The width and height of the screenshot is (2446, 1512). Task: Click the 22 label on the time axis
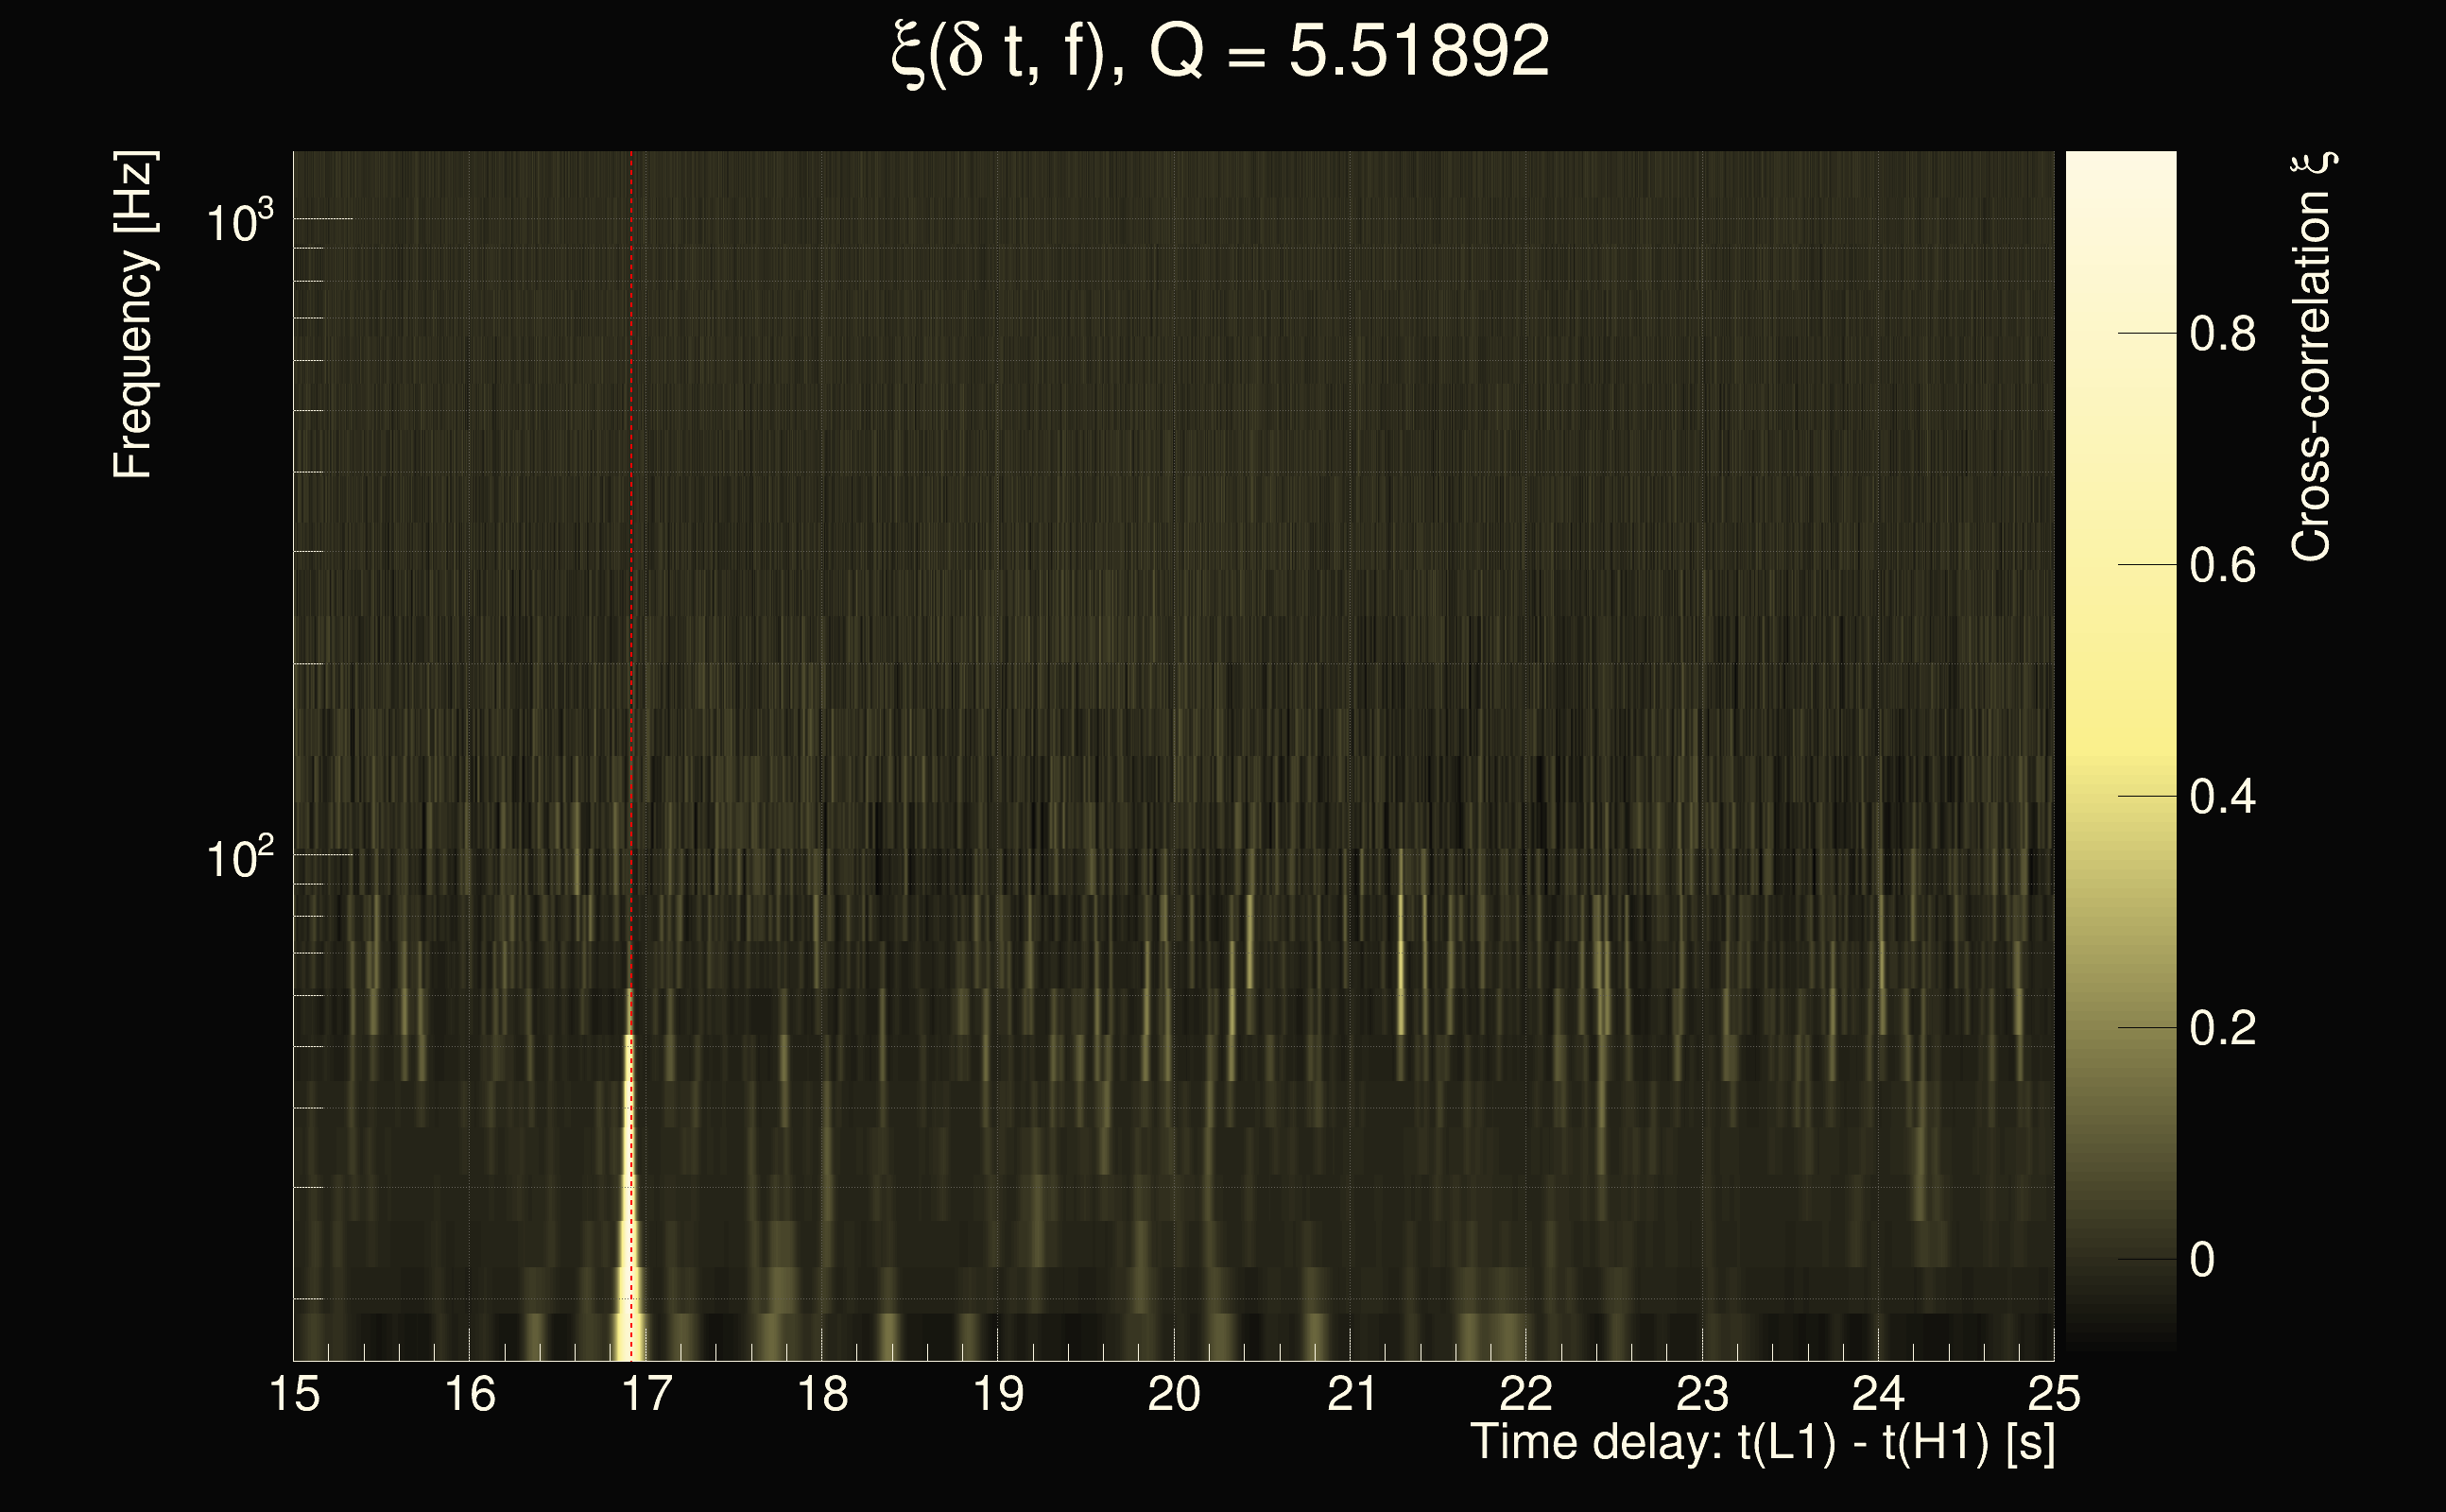(1526, 1394)
